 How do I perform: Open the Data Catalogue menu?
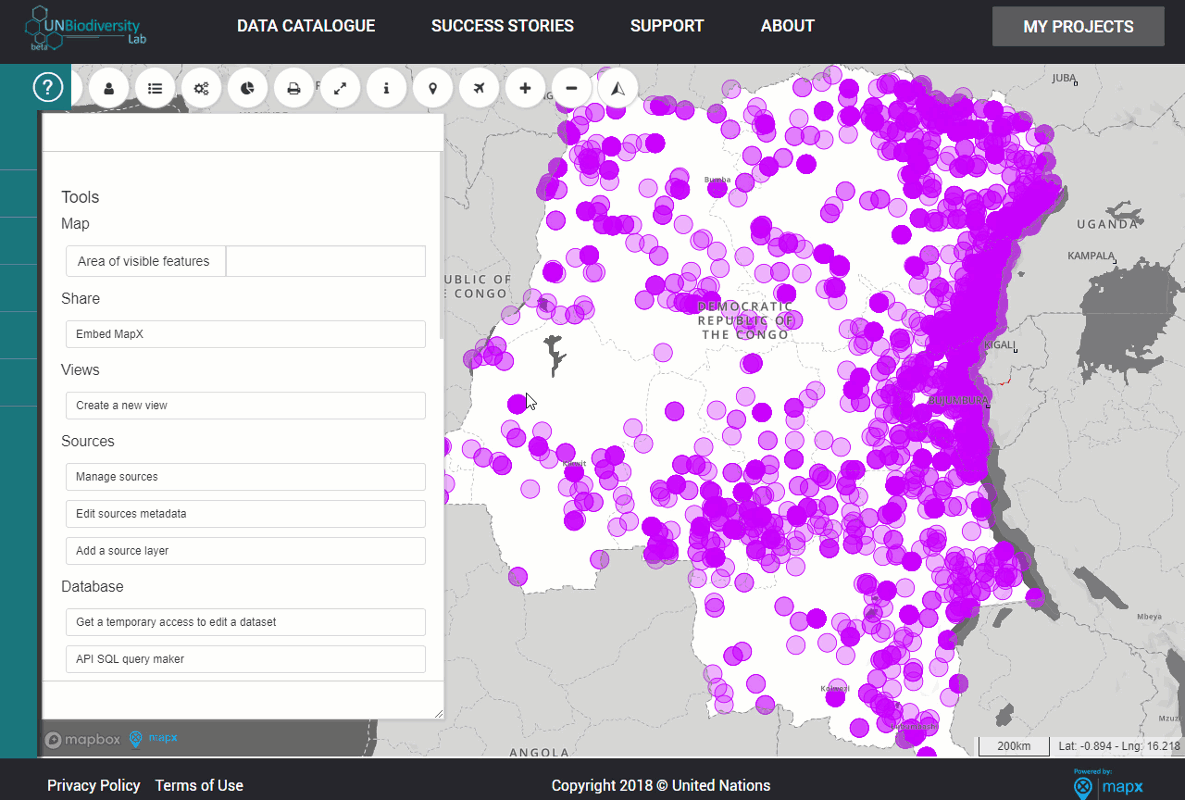[x=306, y=26]
